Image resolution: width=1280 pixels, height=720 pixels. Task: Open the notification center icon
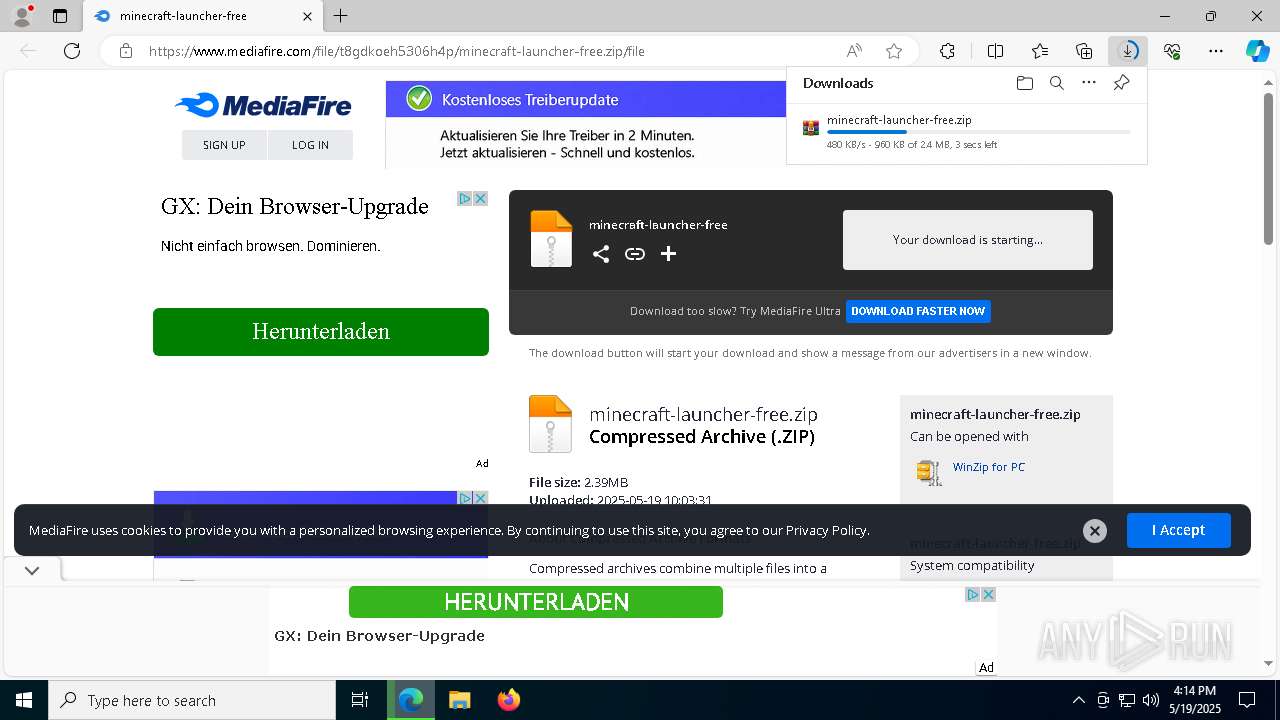tap(1247, 700)
